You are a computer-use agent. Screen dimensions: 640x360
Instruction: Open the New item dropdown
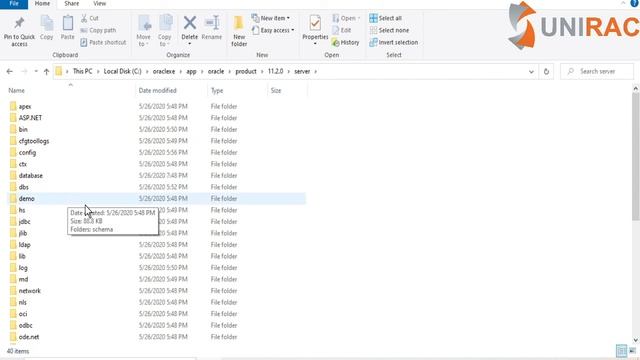click(x=271, y=18)
